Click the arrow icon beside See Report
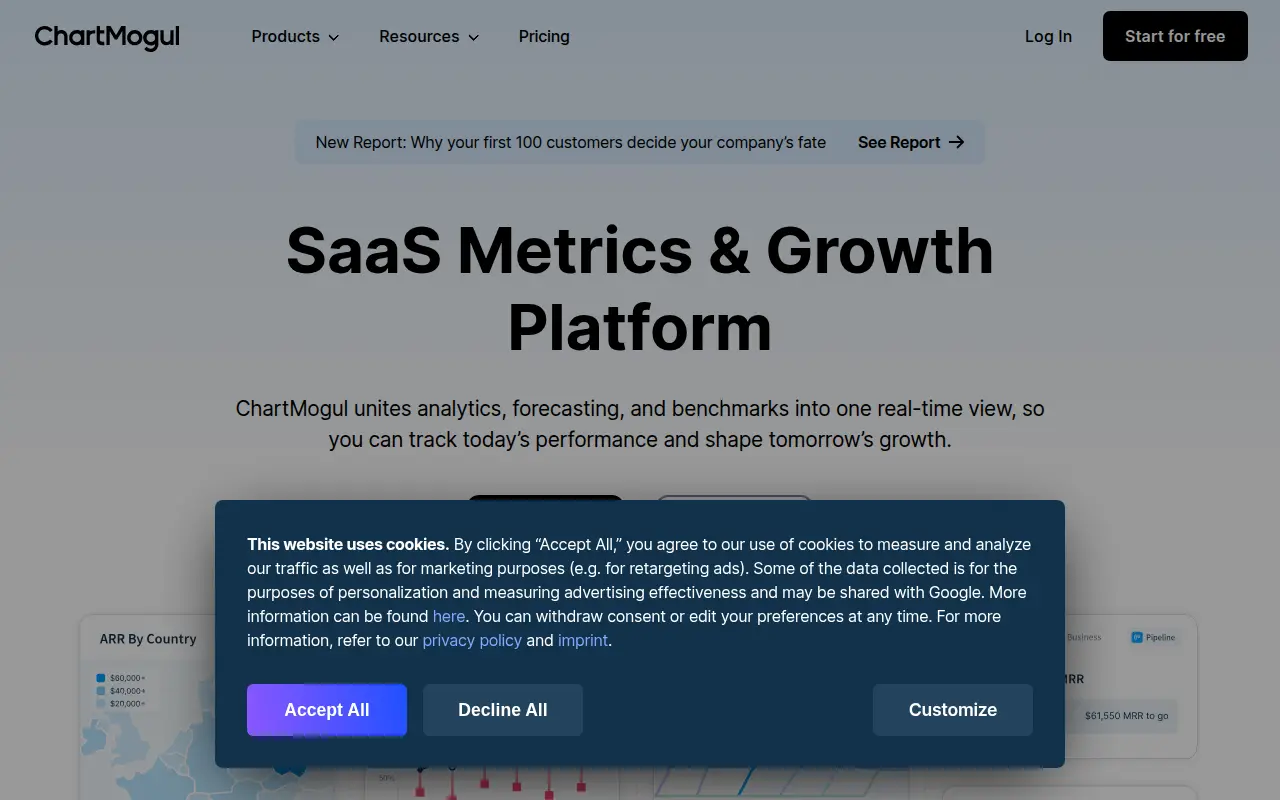This screenshot has height=800, width=1280. tap(956, 142)
